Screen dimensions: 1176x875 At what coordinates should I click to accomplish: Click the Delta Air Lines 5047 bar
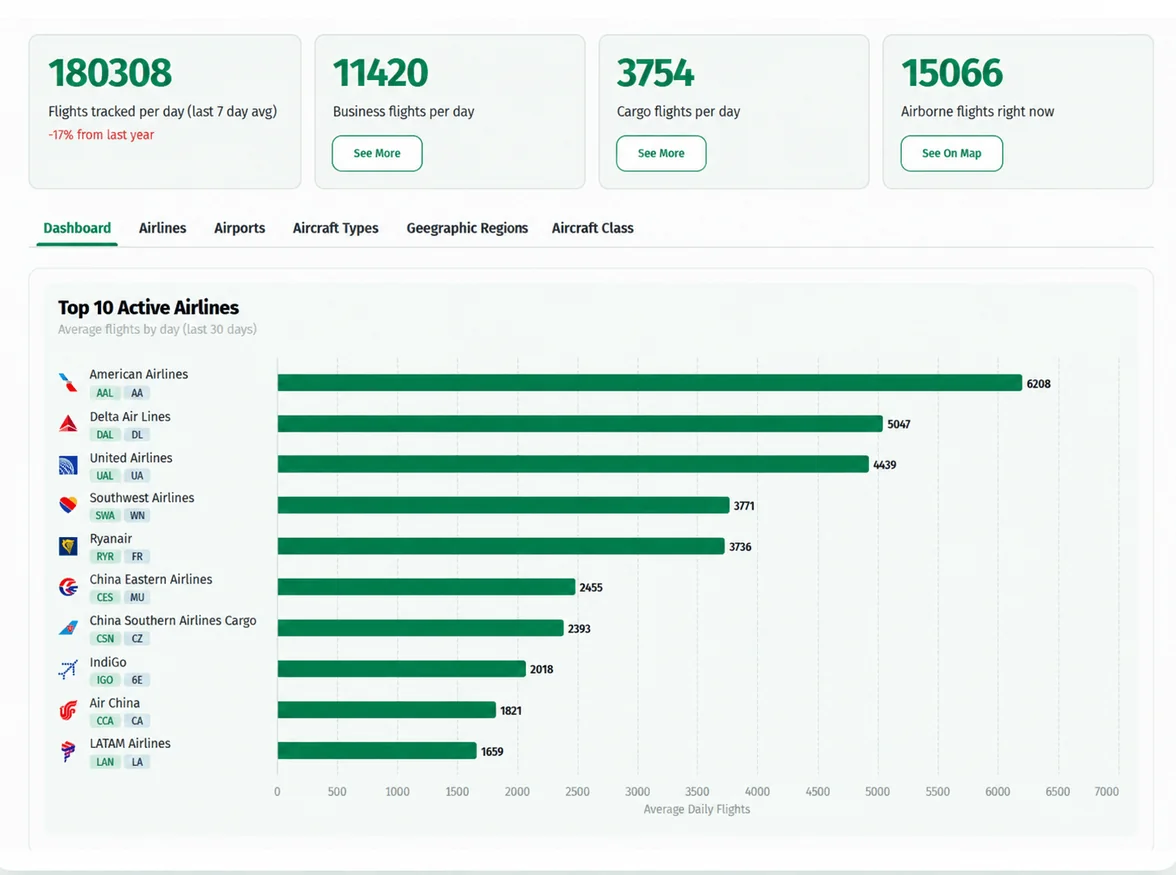pyautogui.click(x=580, y=424)
